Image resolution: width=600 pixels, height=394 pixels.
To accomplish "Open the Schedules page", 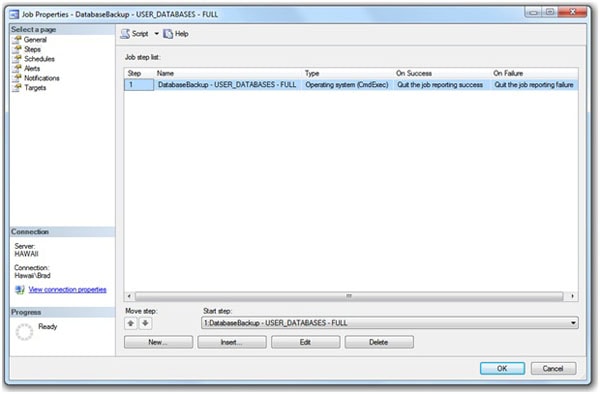I will pos(39,59).
